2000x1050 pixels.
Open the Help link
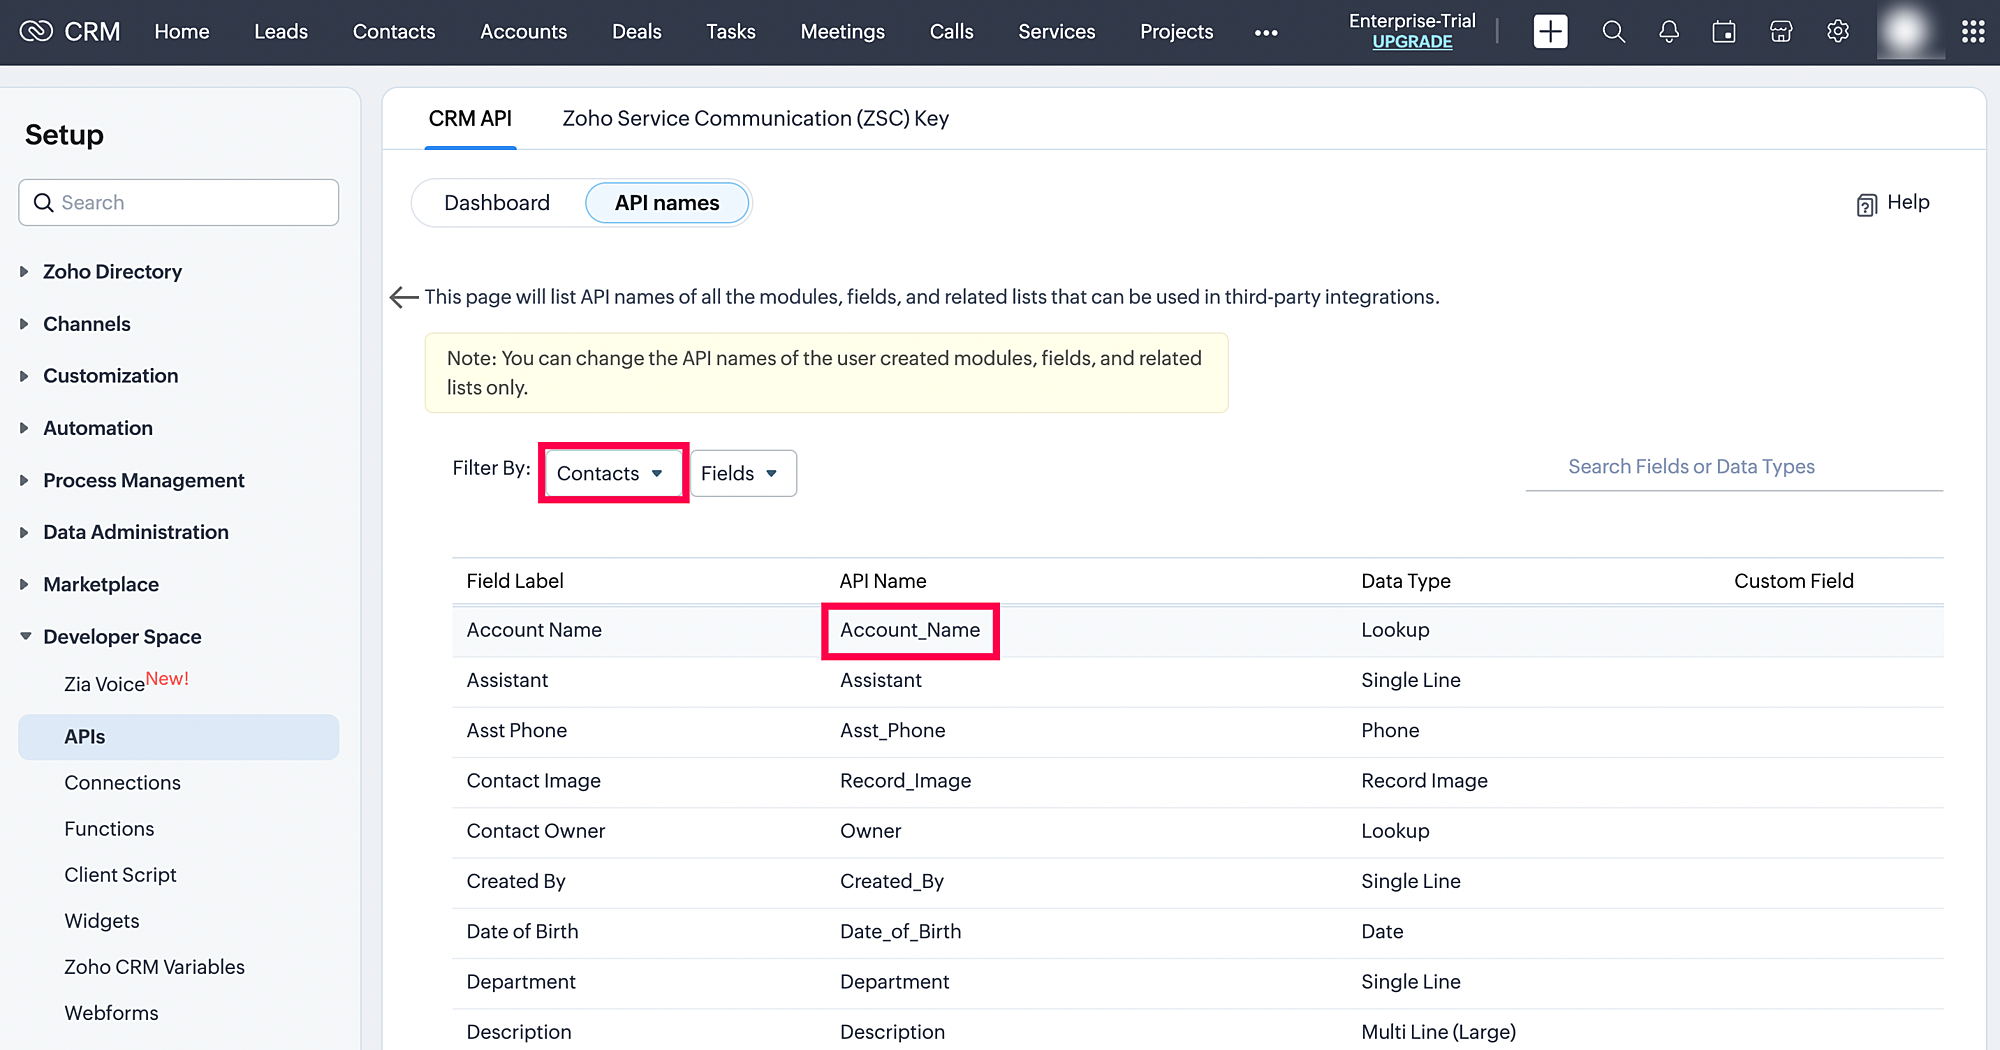[x=1908, y=203]
